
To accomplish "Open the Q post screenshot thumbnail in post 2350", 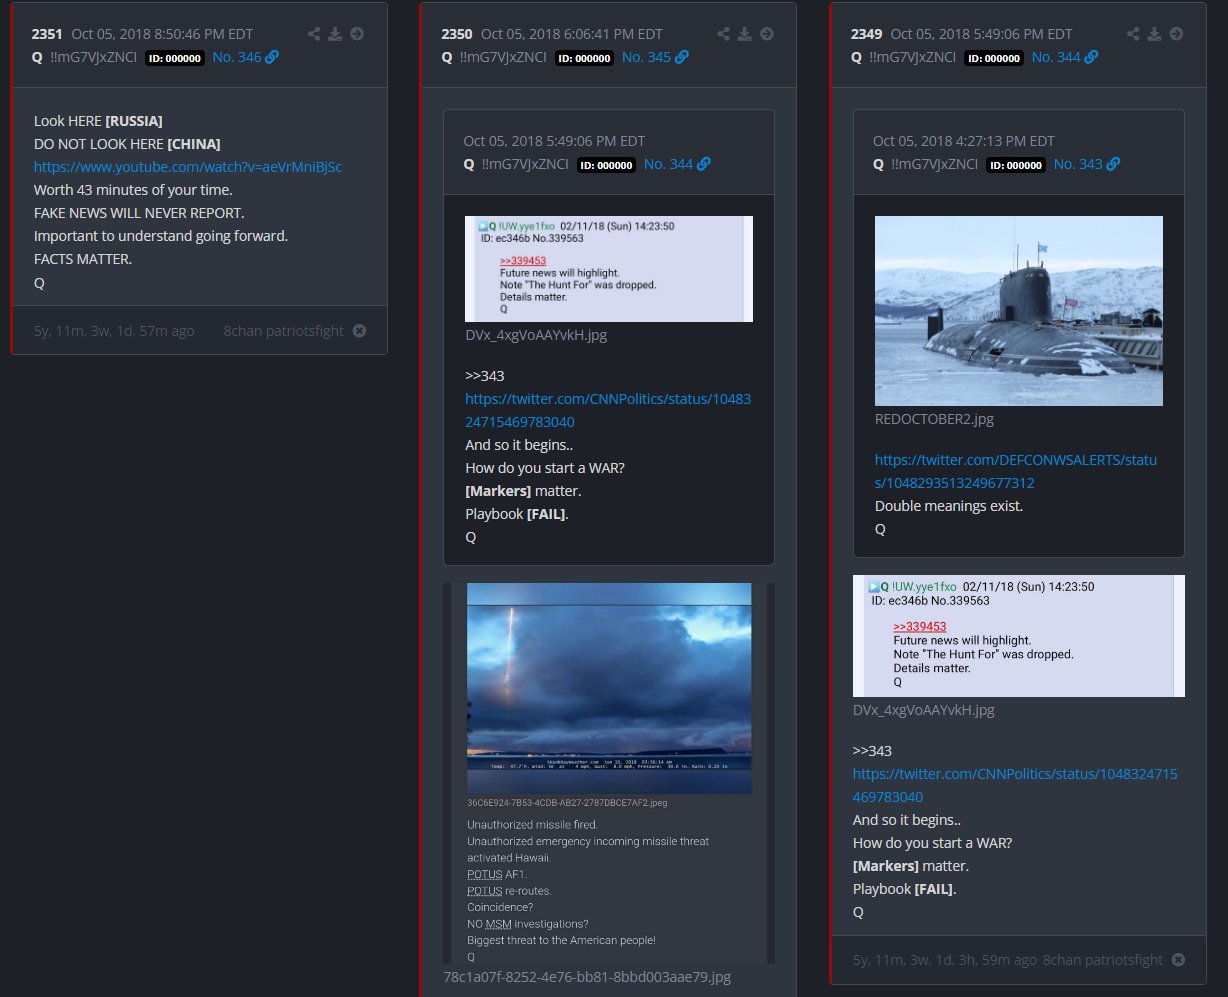I will point(609,268).
